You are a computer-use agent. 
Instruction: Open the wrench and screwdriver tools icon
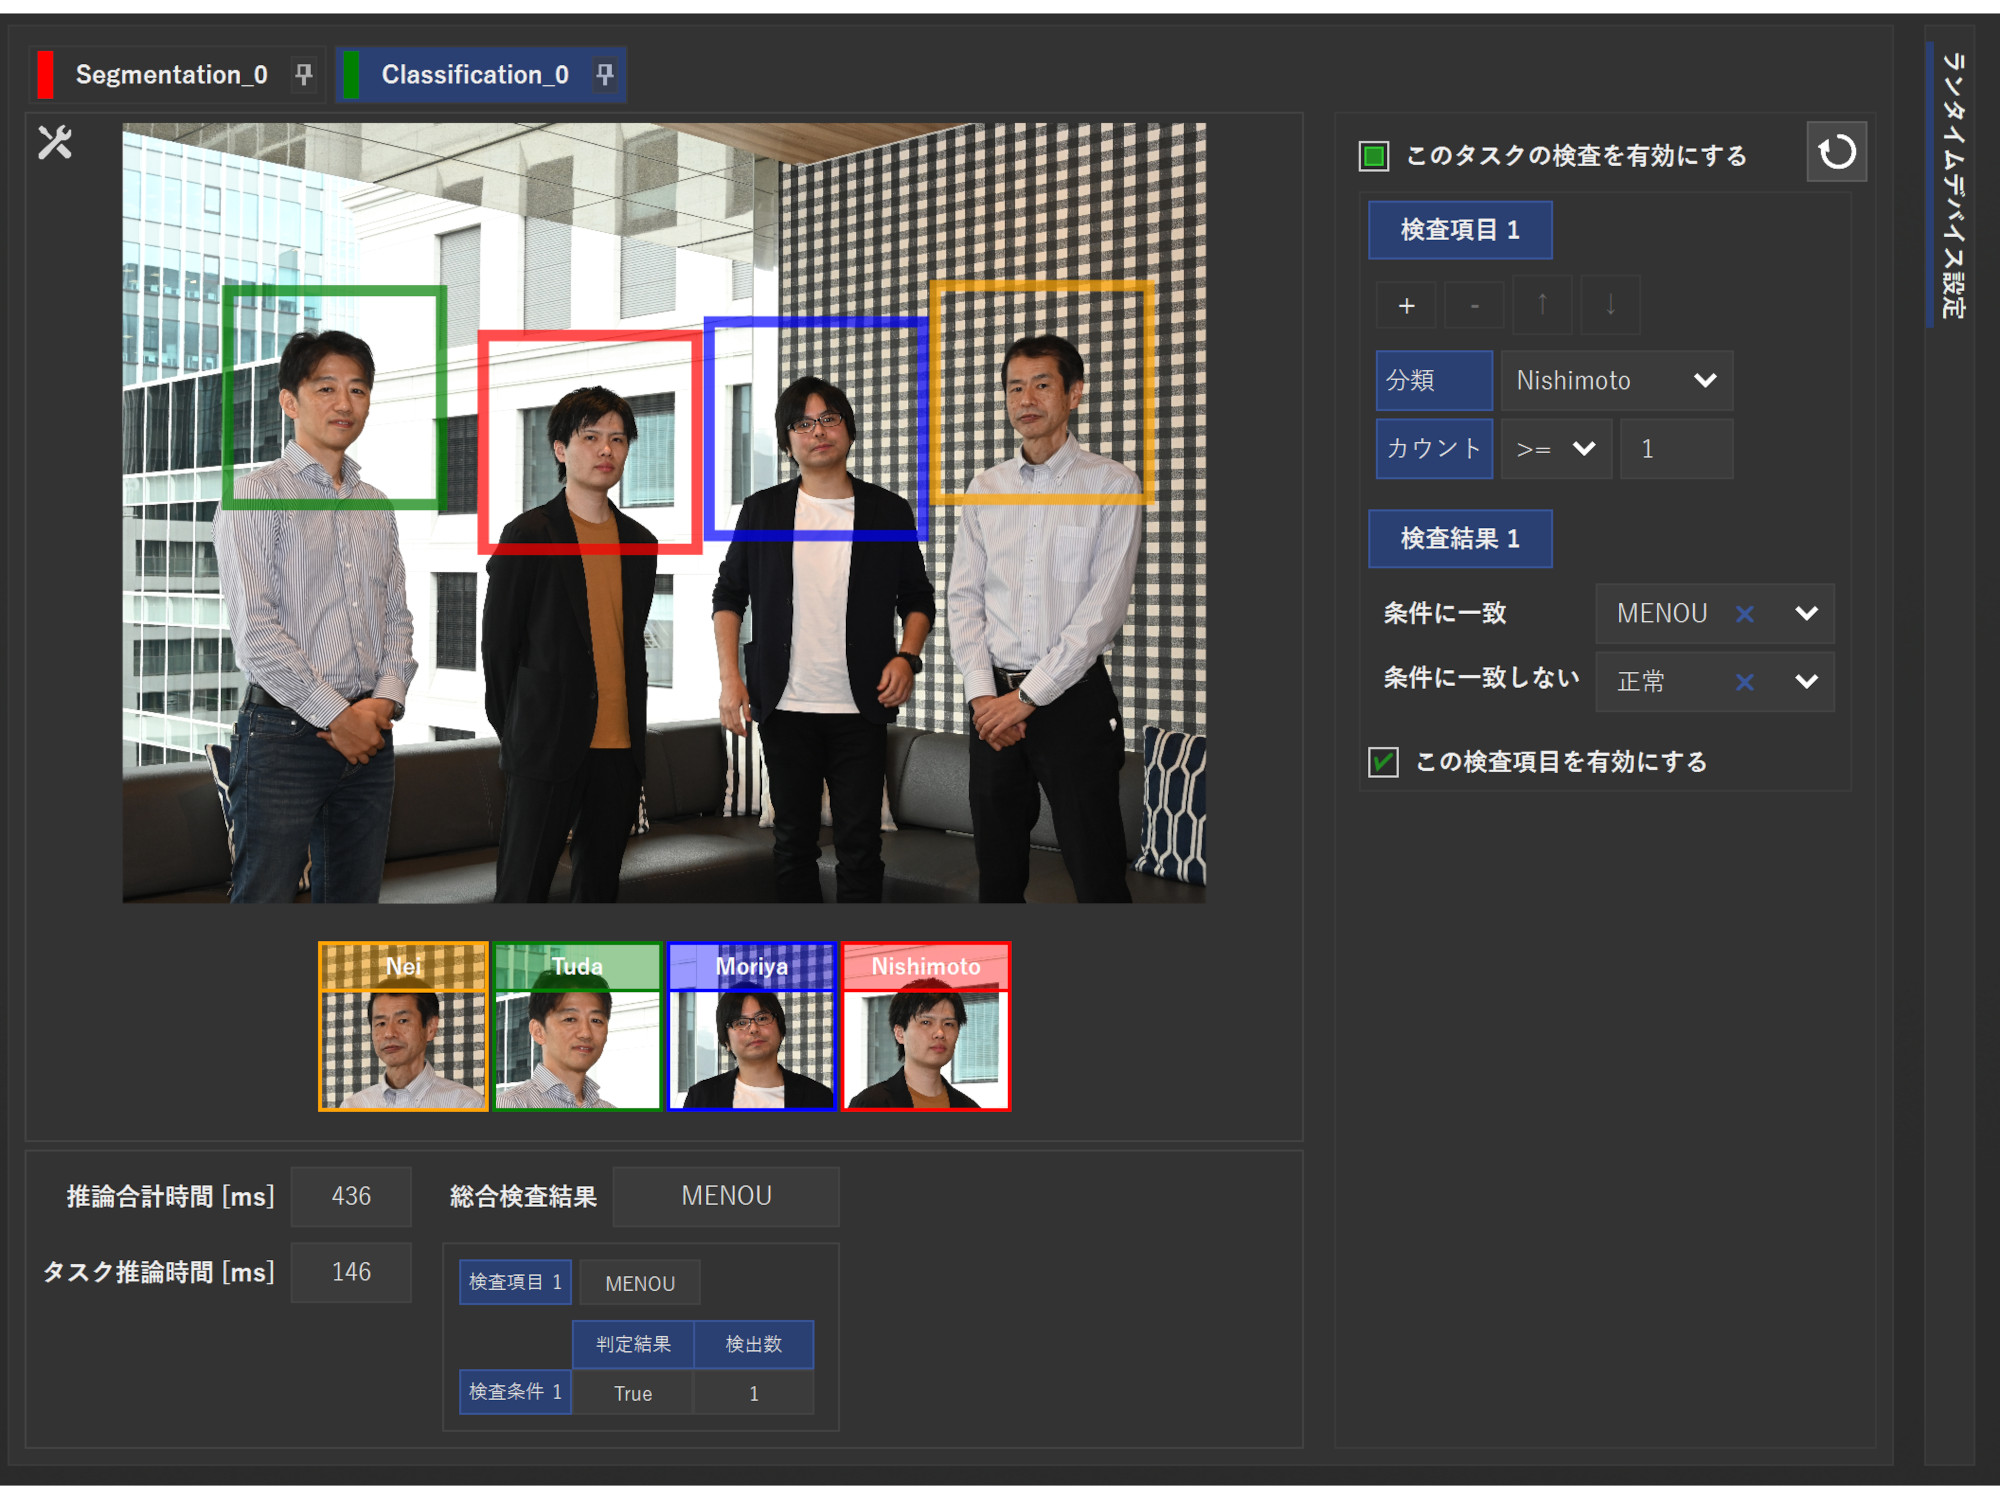point(55,143)
